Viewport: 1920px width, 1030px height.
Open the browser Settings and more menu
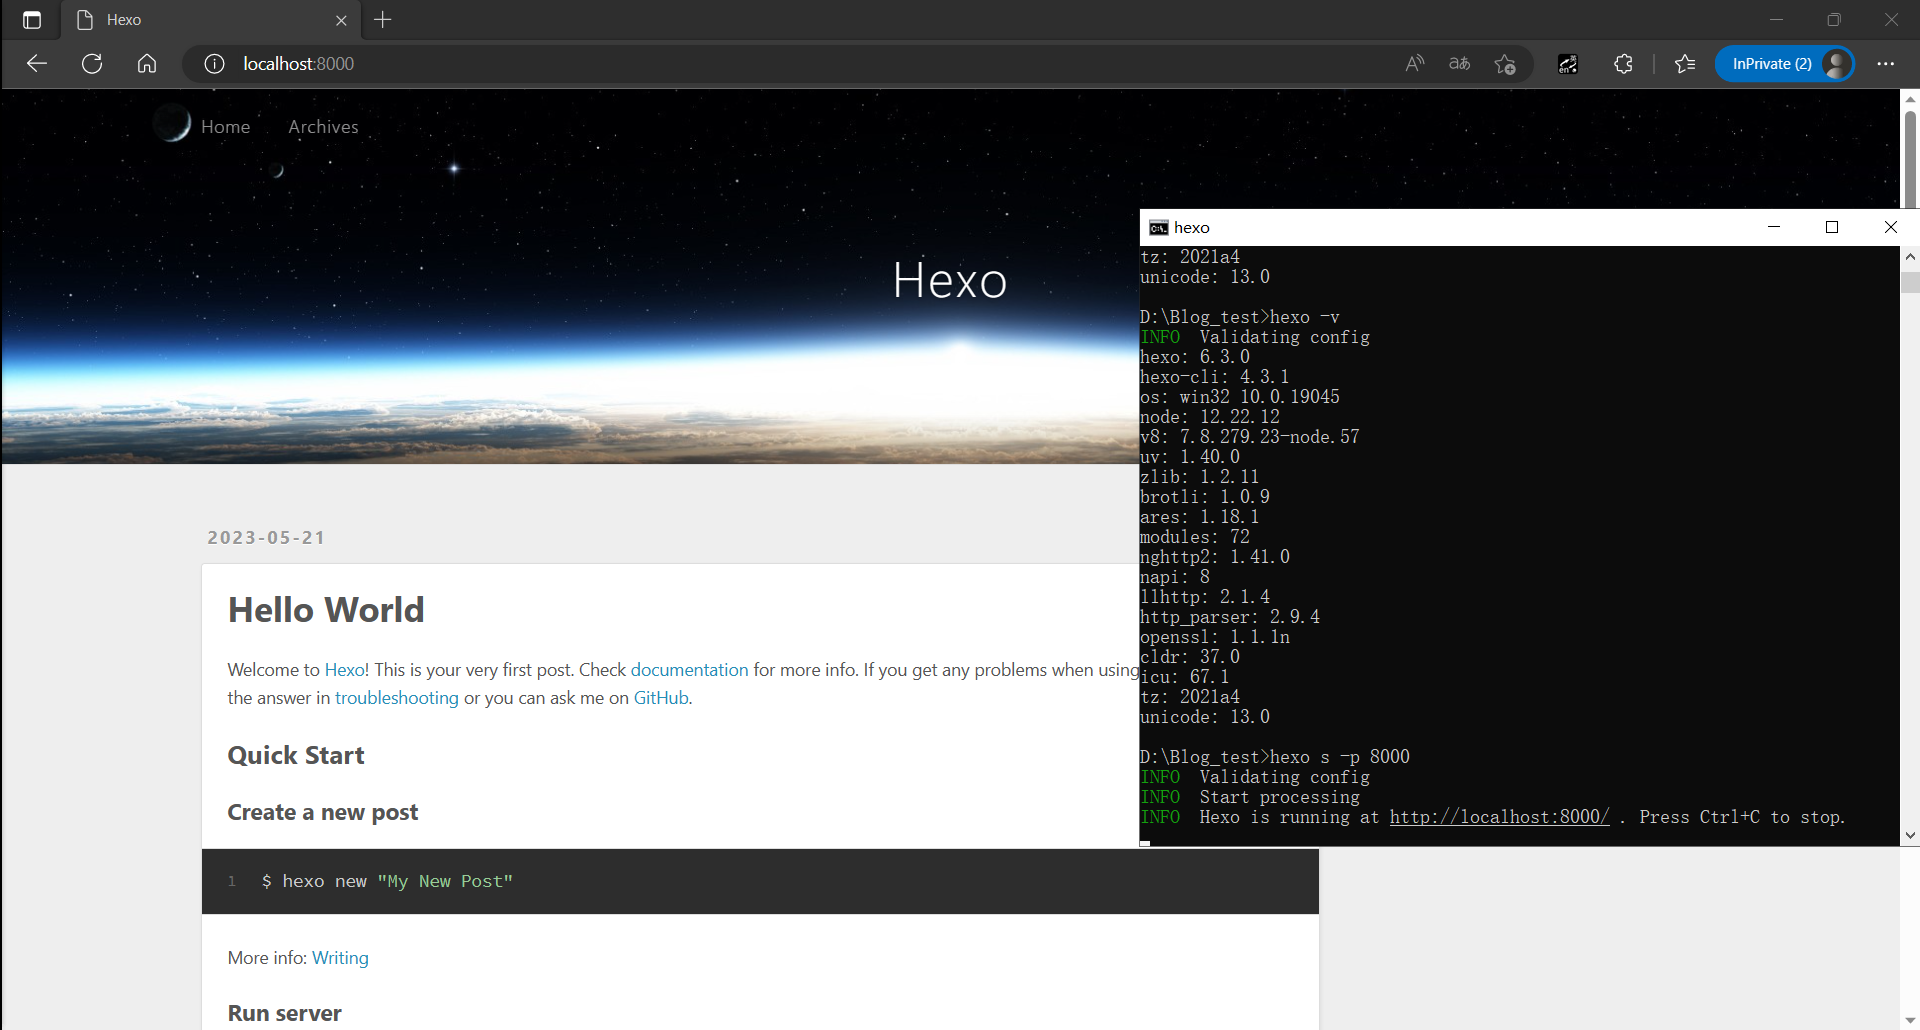click(x=1886, y=64)
